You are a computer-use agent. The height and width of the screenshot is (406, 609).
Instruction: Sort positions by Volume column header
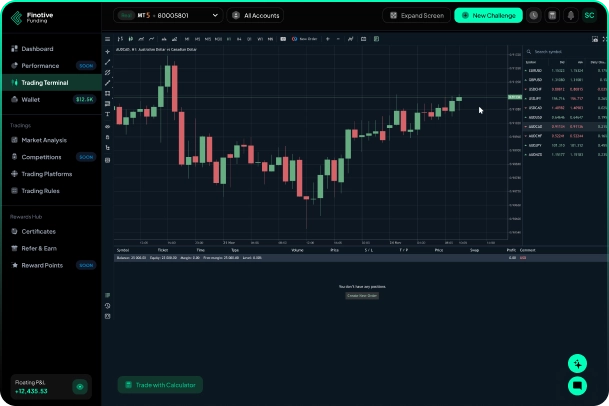(x=297, y=250)
